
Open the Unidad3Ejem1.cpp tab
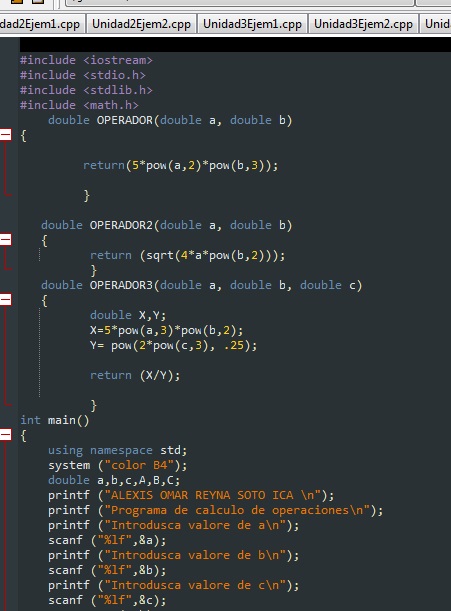pyautogui.click(x=252, y=24)
